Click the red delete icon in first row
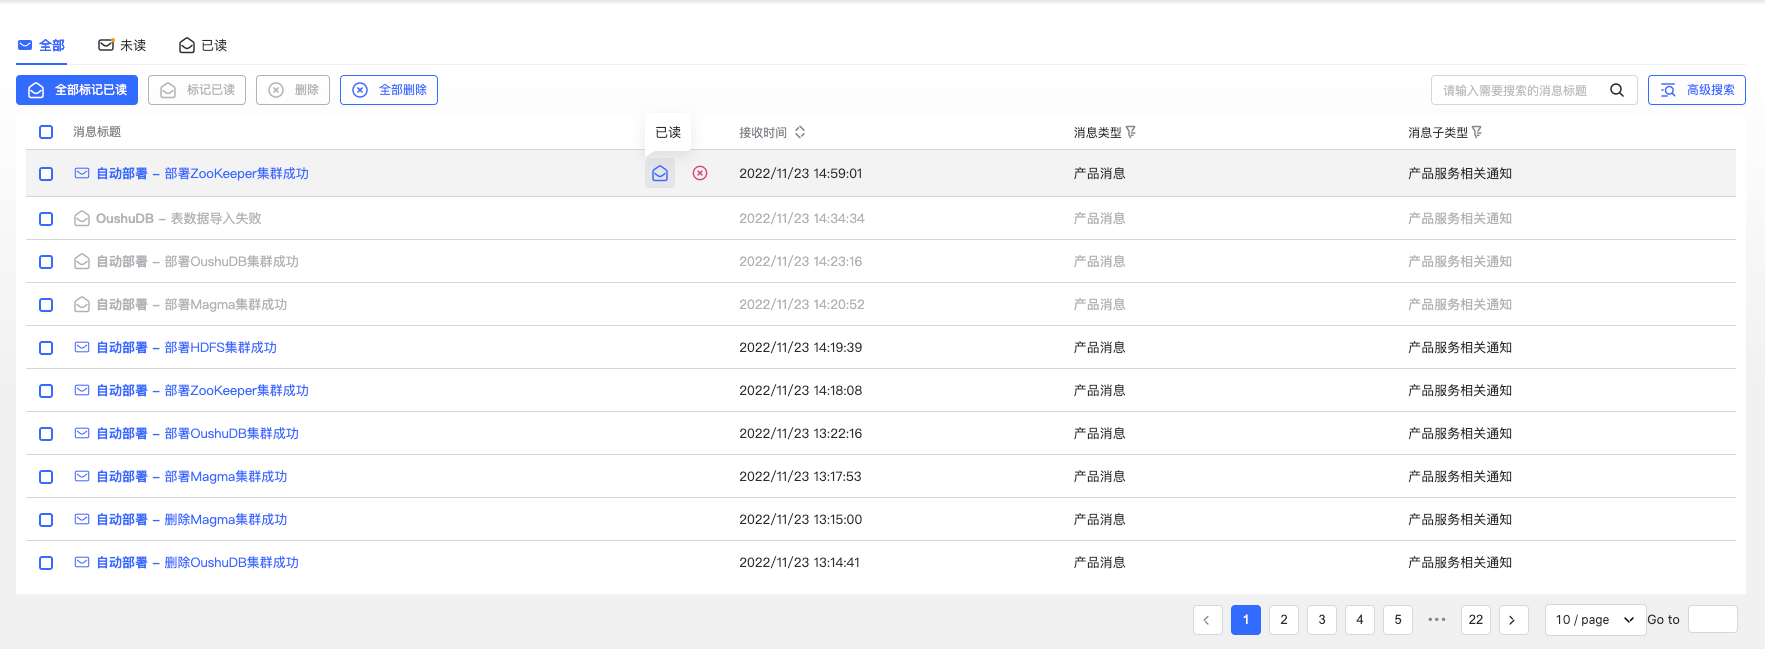 click(700, 173)
